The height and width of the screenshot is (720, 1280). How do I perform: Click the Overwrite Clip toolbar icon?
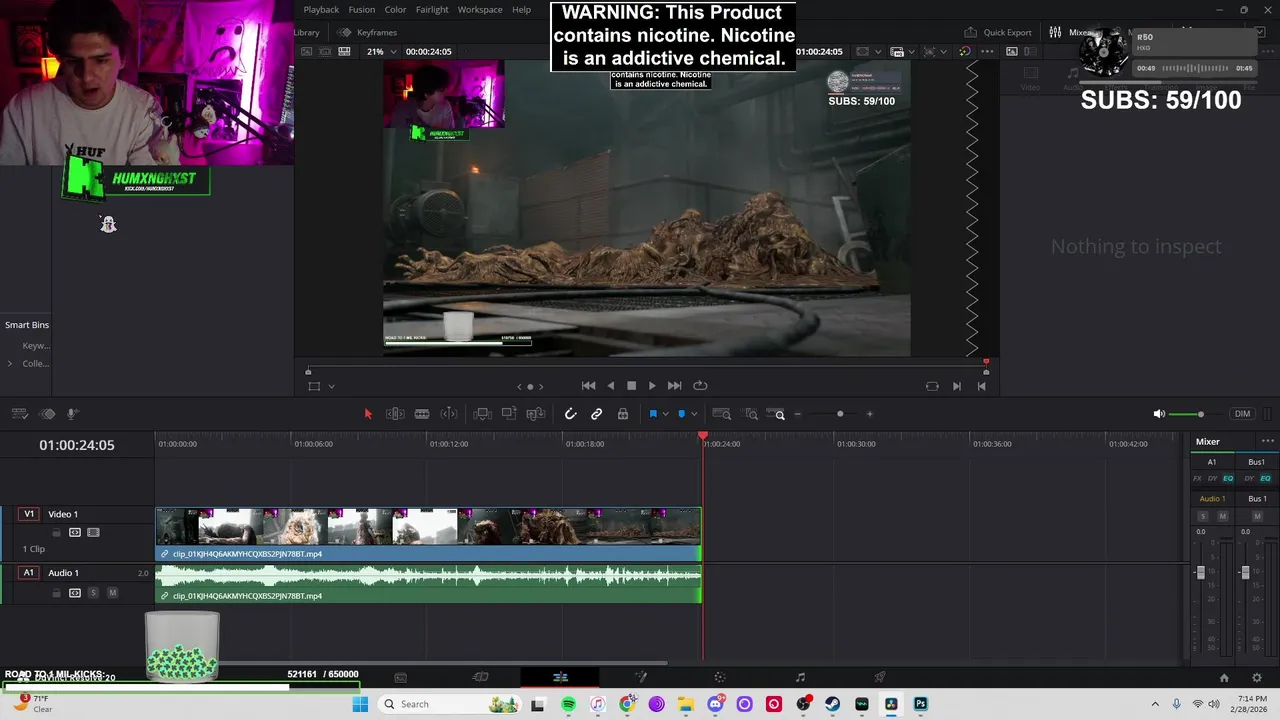[509, 414]
